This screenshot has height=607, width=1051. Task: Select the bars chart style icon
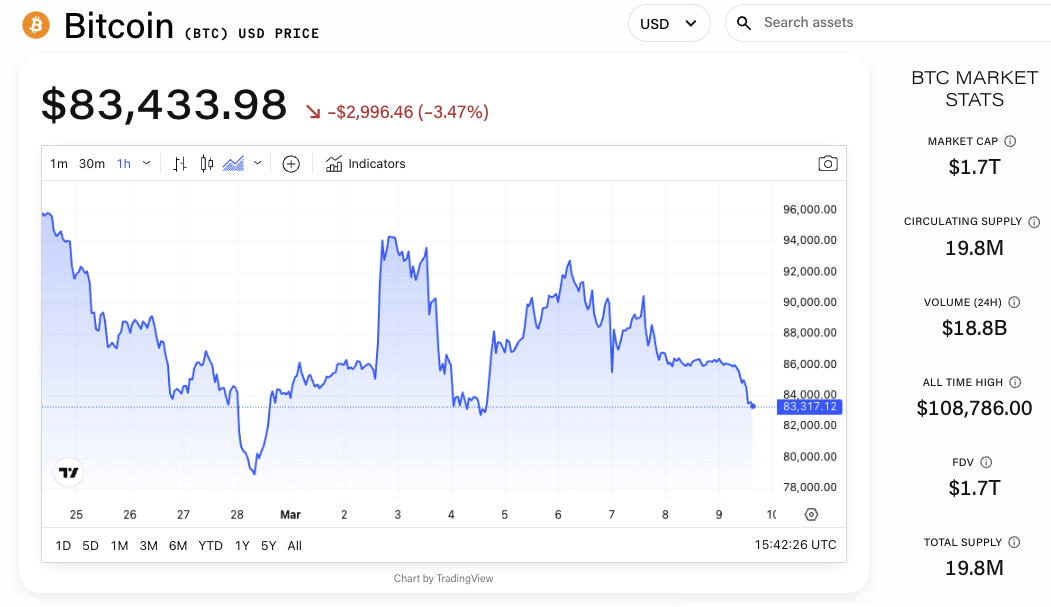pos(180,164)
